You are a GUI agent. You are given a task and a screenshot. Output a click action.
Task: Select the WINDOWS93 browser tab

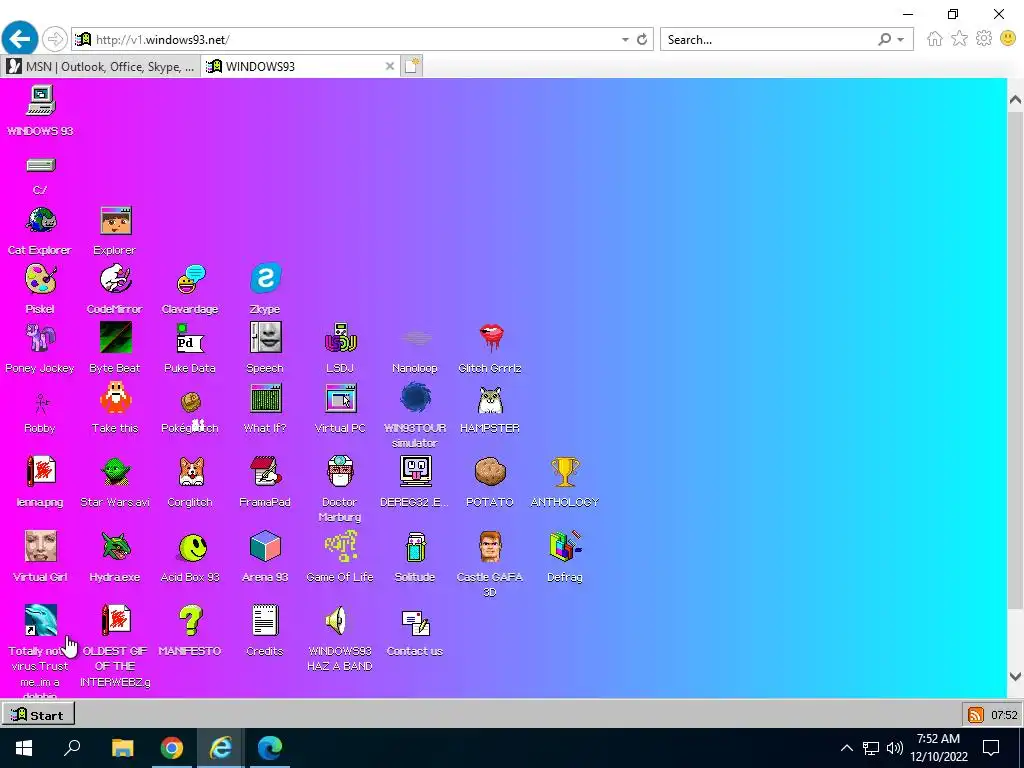pyautogui.click(x=300, y=67)
